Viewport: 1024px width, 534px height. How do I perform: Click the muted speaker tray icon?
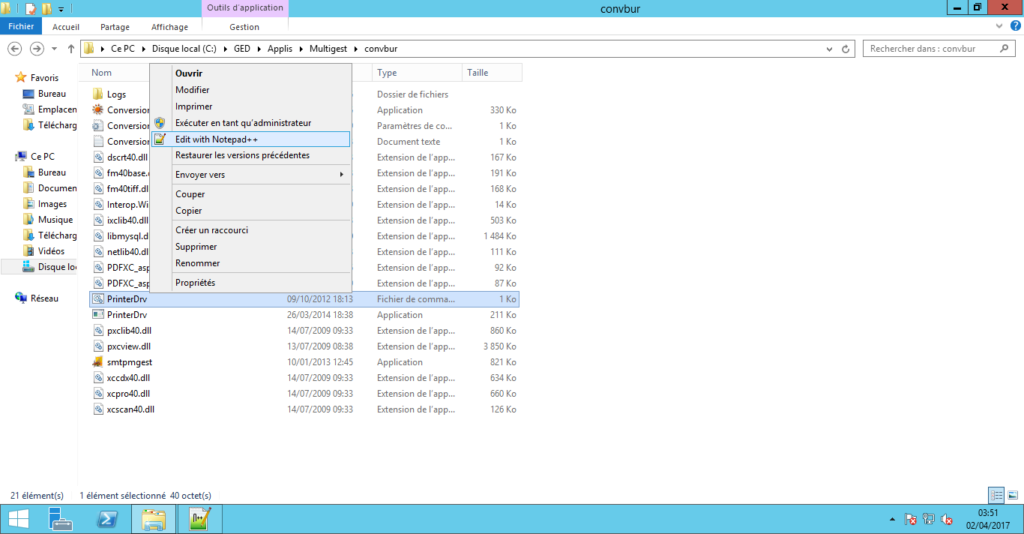click(x=946, y=519)
